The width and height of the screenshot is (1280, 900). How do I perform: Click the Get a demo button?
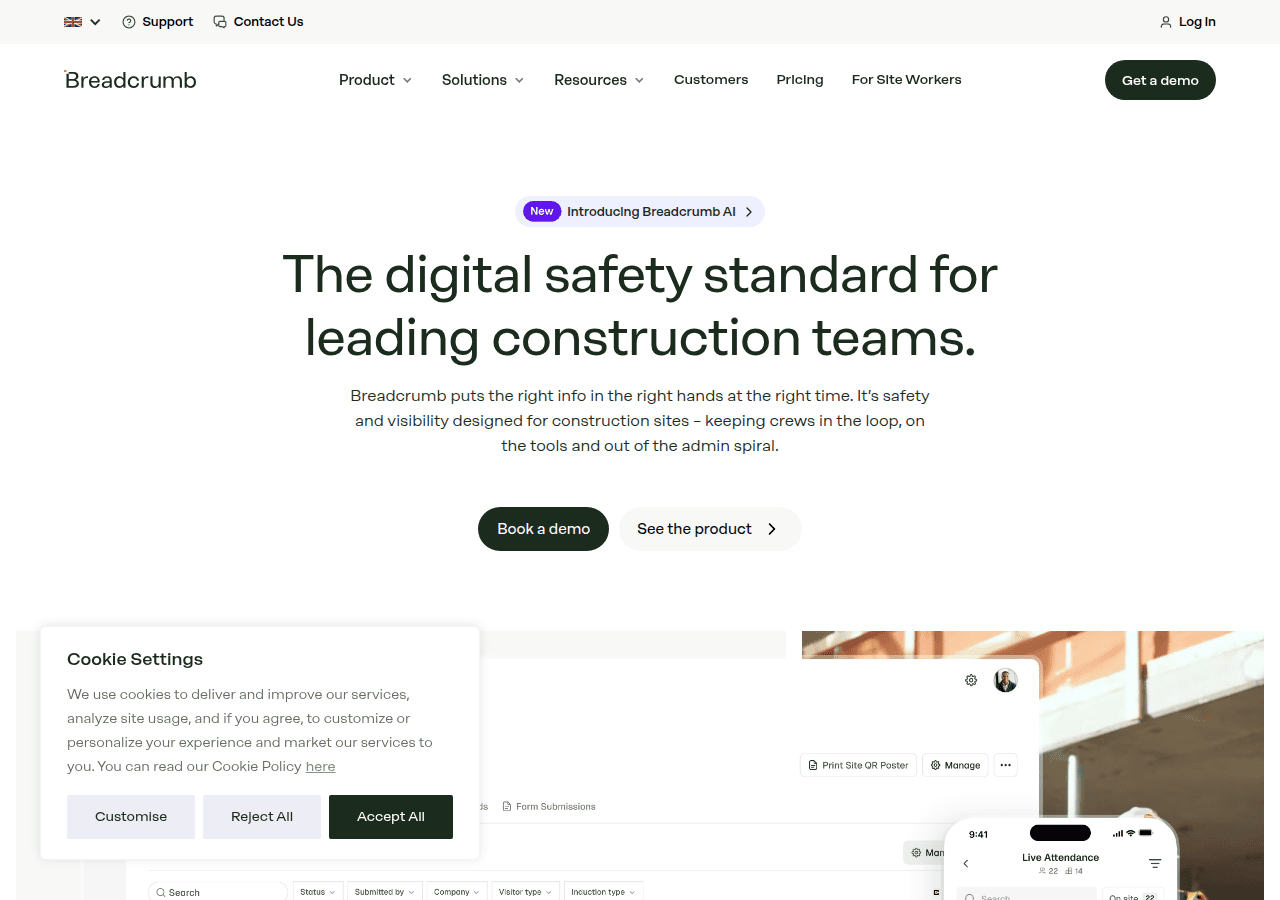pos(1160,80)
